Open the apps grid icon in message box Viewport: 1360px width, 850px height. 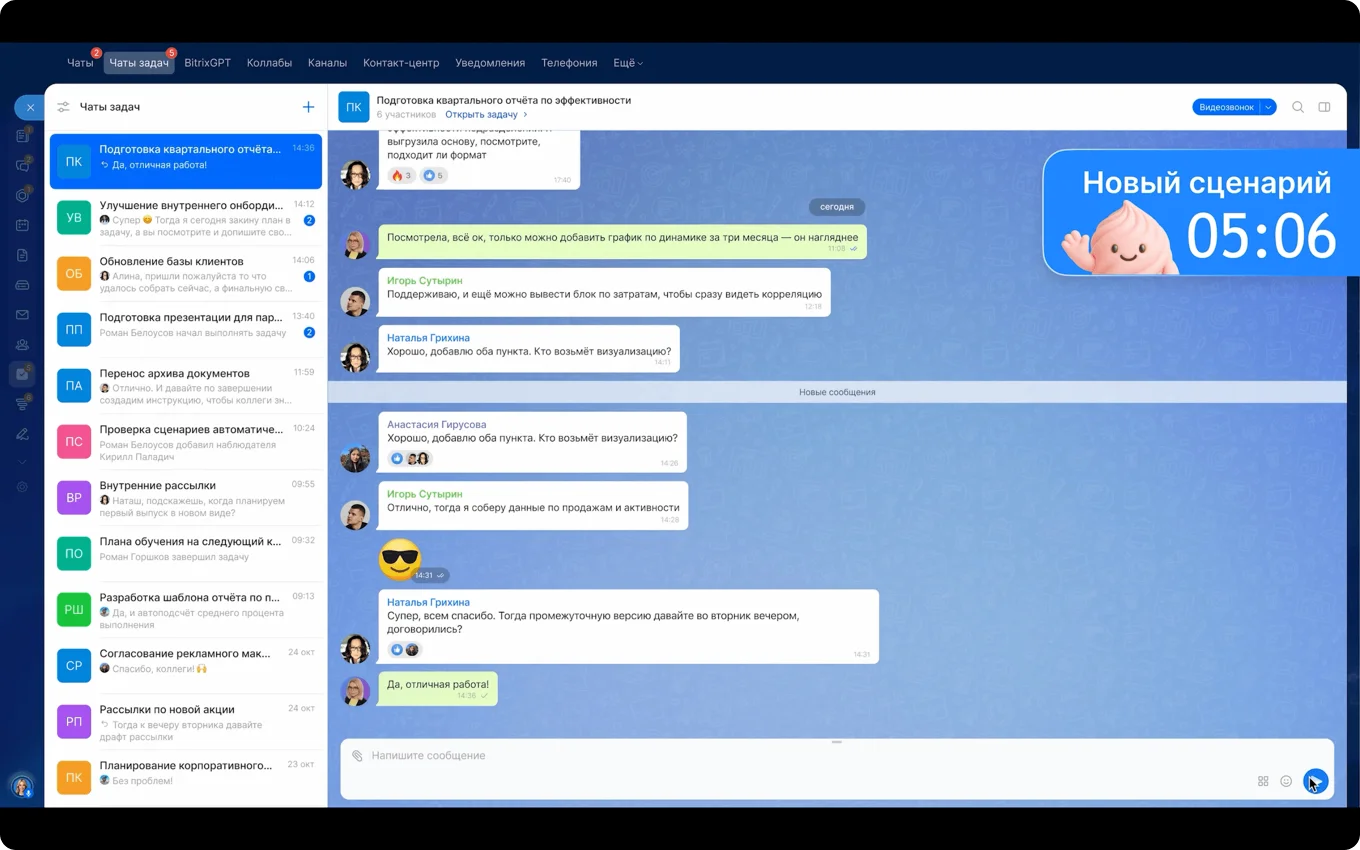1263,781
